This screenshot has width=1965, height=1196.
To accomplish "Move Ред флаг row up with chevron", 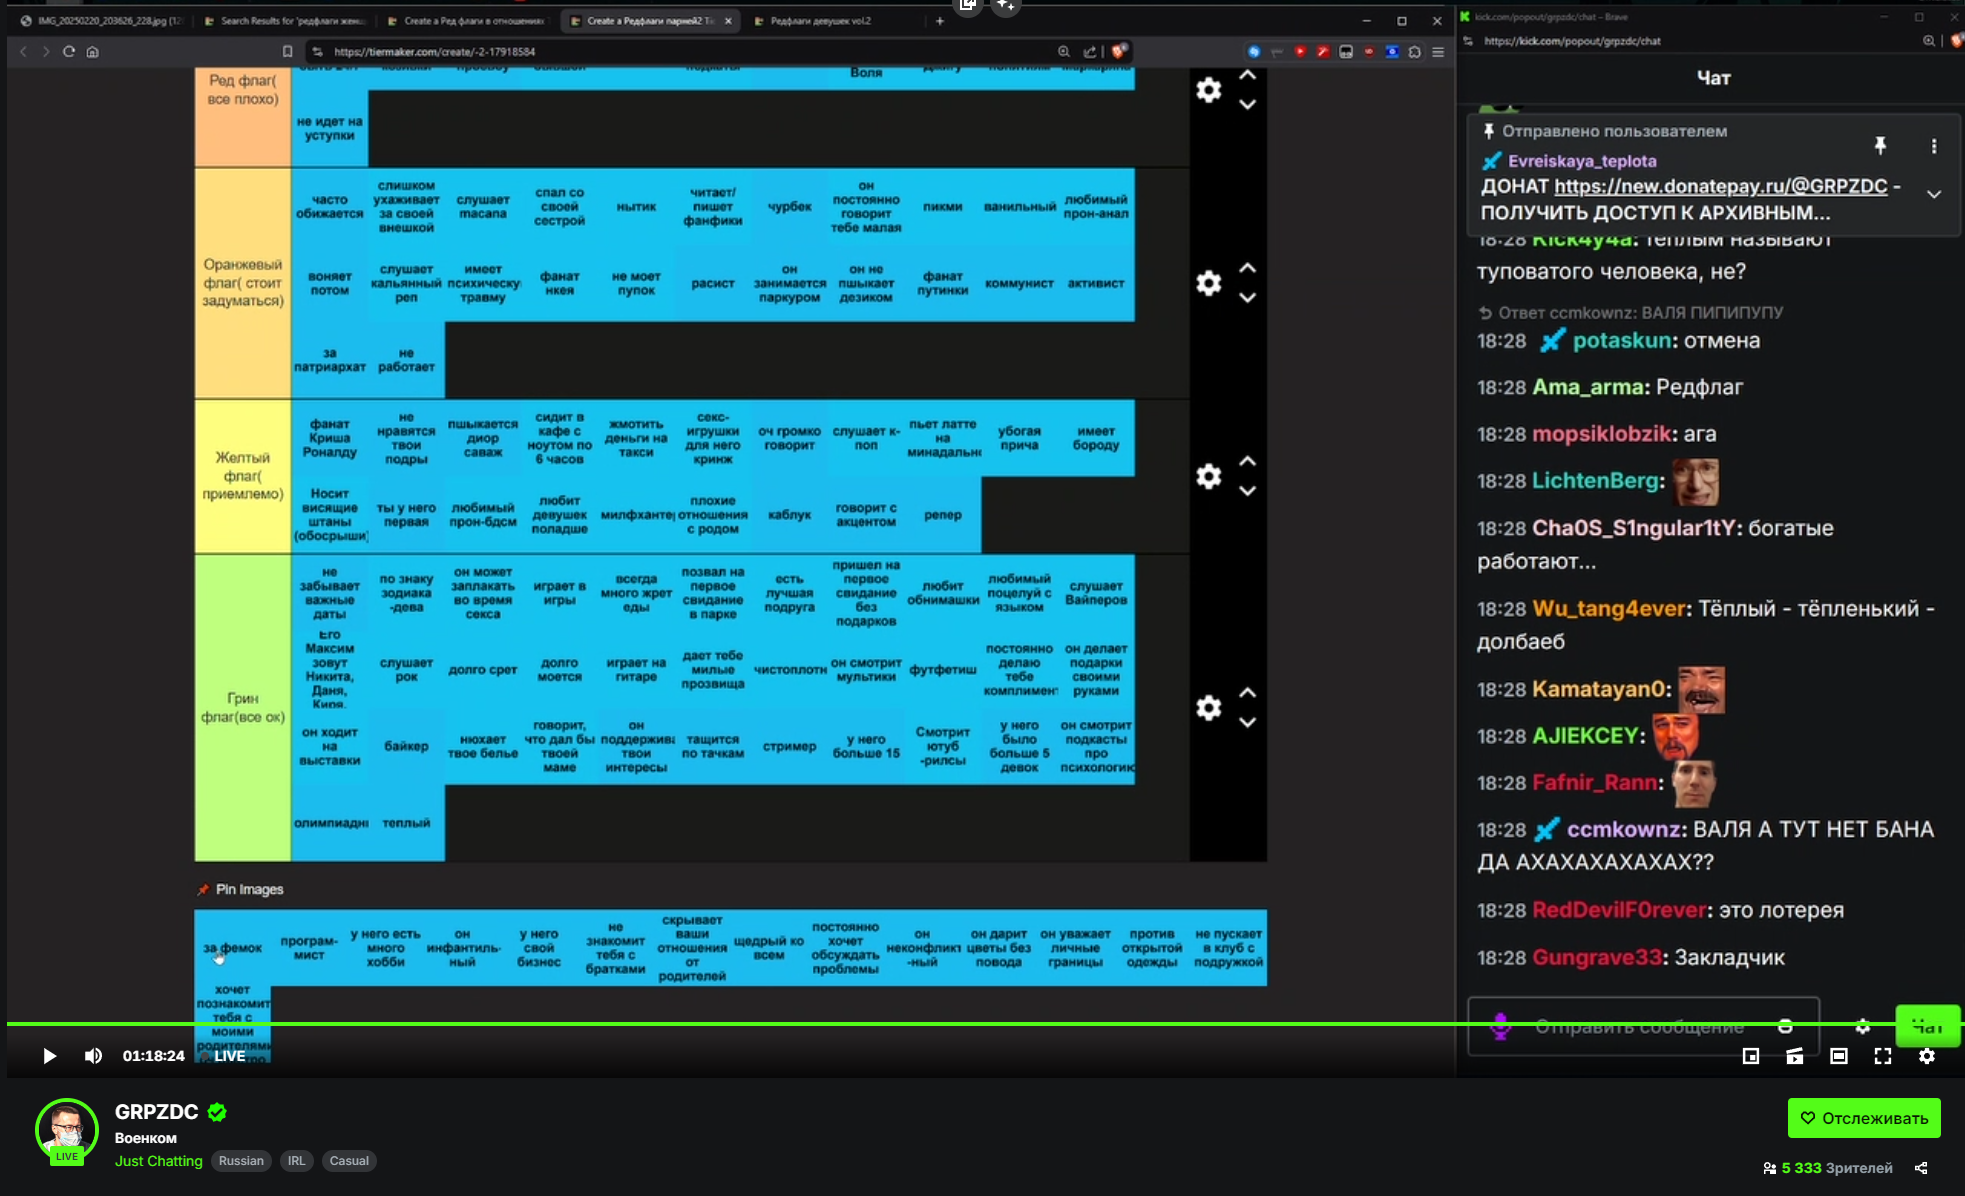I will [x=1247, y=75].
